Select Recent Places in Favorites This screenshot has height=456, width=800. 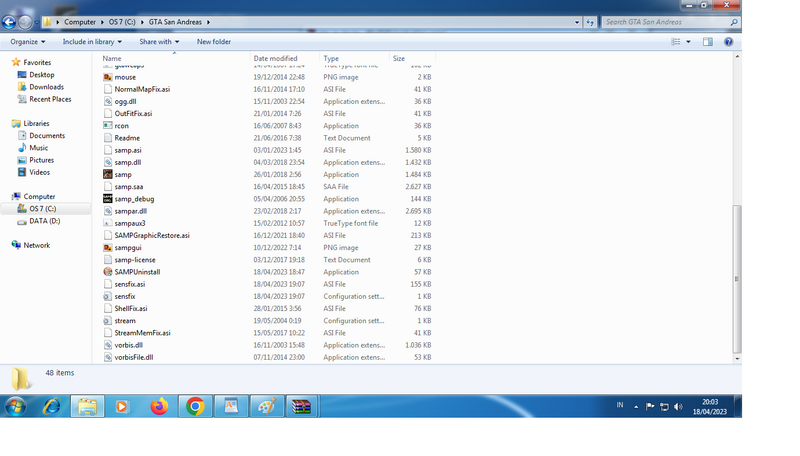50,99
